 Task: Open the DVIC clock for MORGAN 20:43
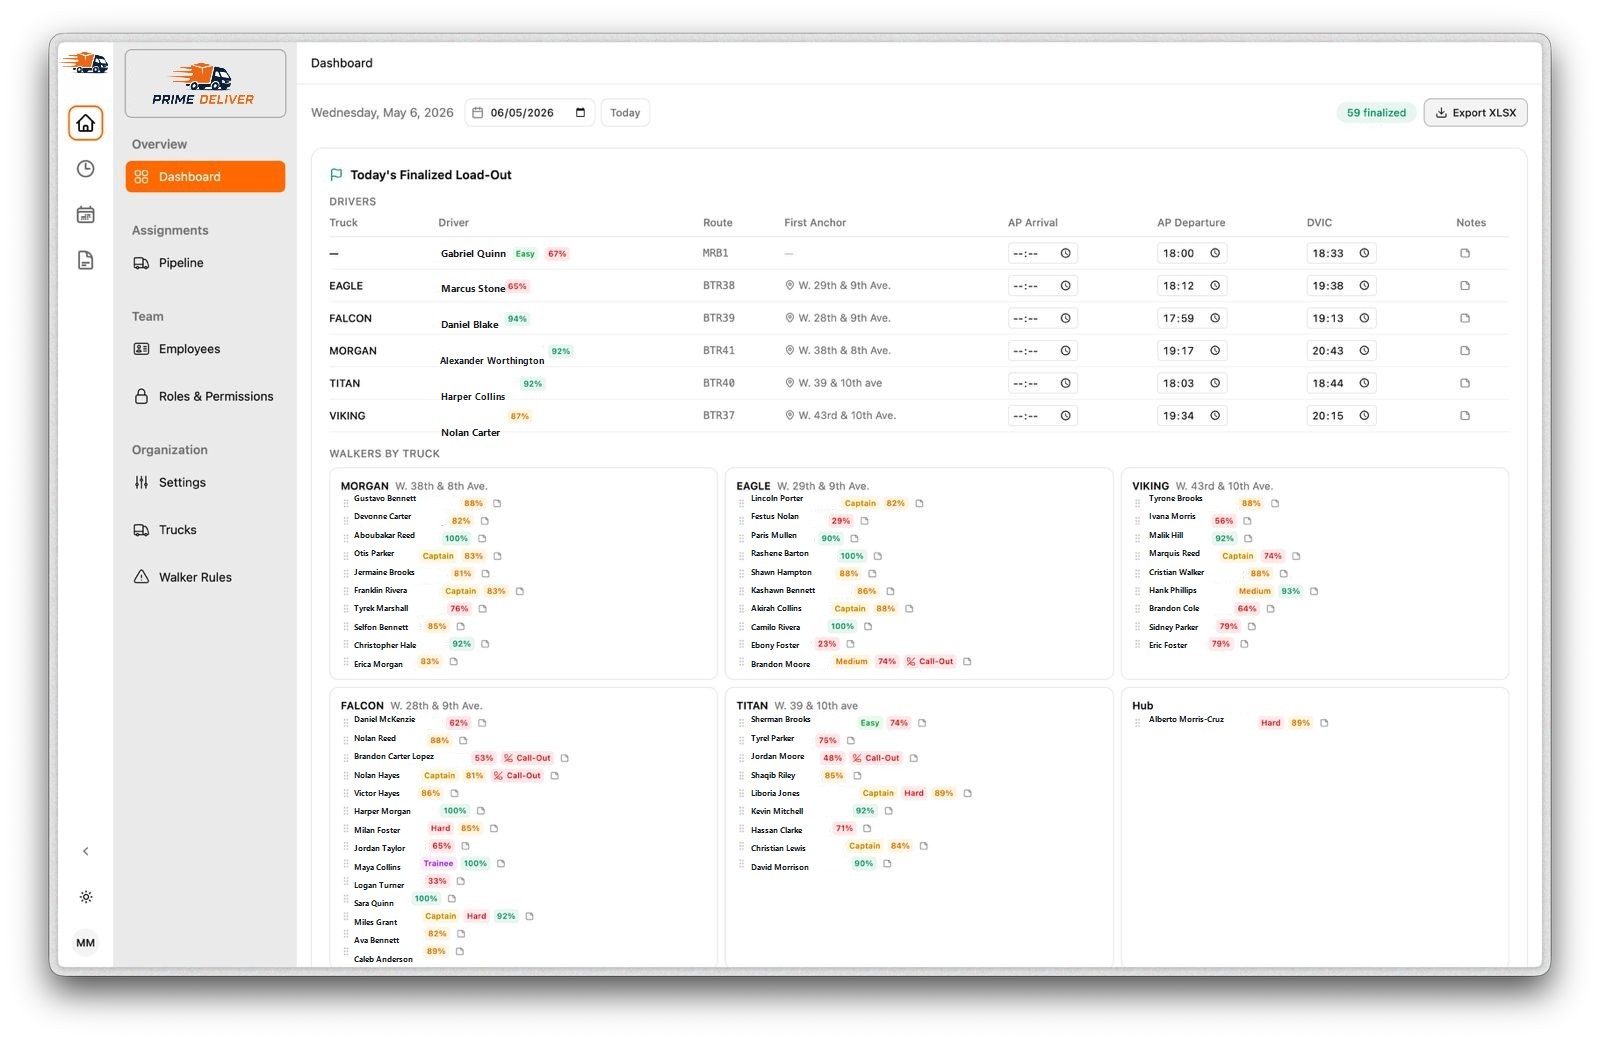[1364, 351]
